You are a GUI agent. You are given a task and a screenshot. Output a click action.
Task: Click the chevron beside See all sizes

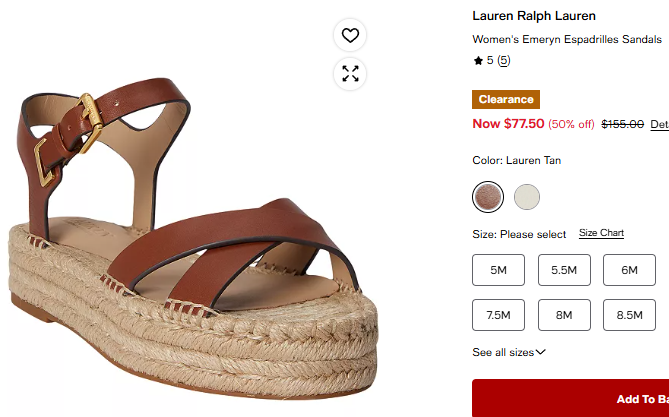pyautogui.click(x=541, y=352)
